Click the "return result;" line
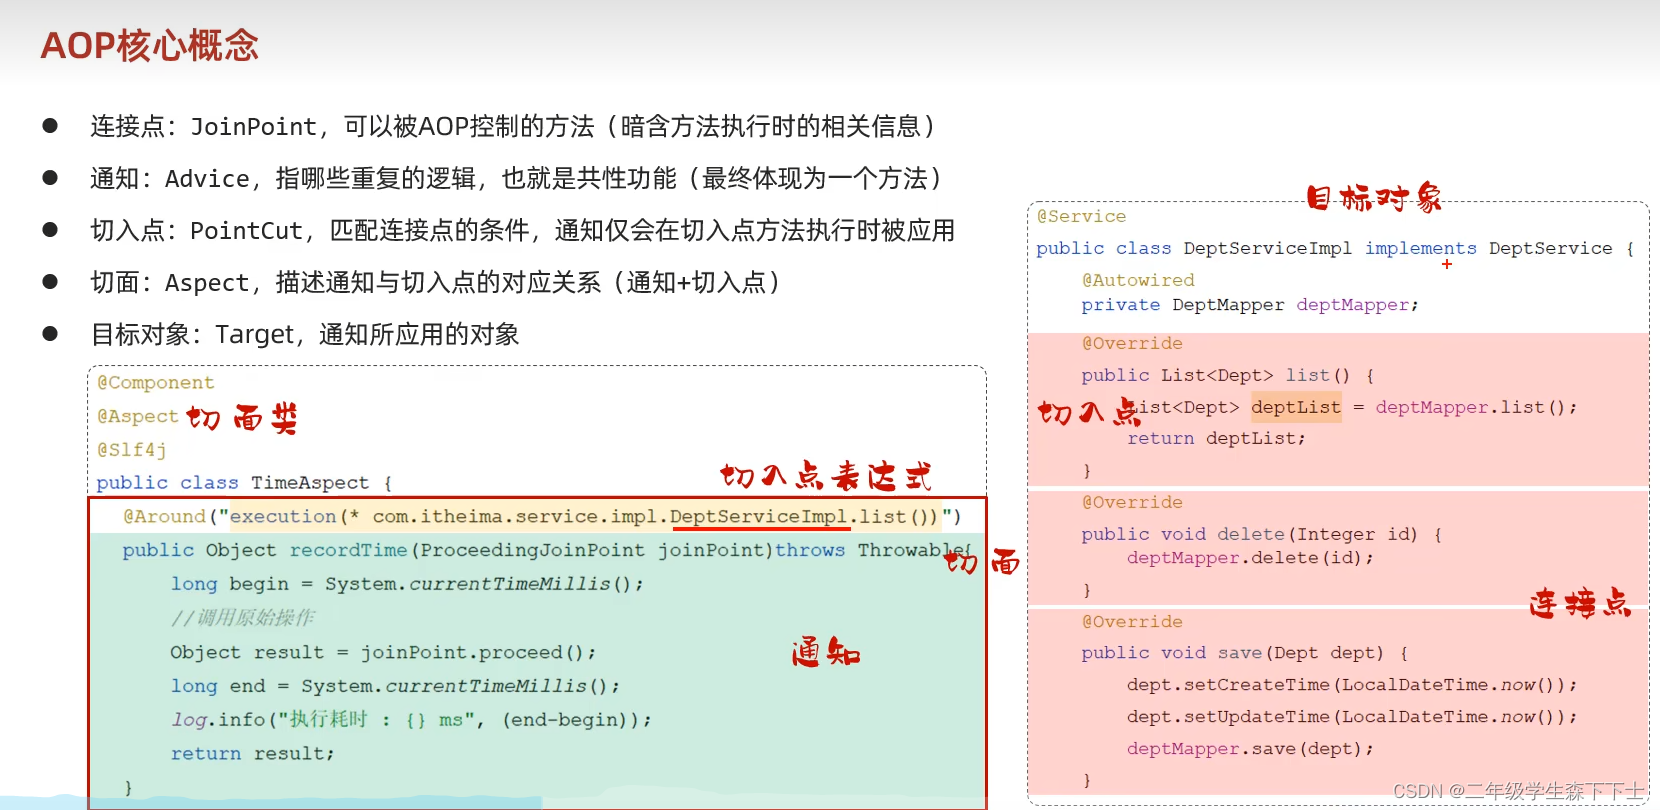This screenshot has width=1660, height=810. click(x=252, y=754)
